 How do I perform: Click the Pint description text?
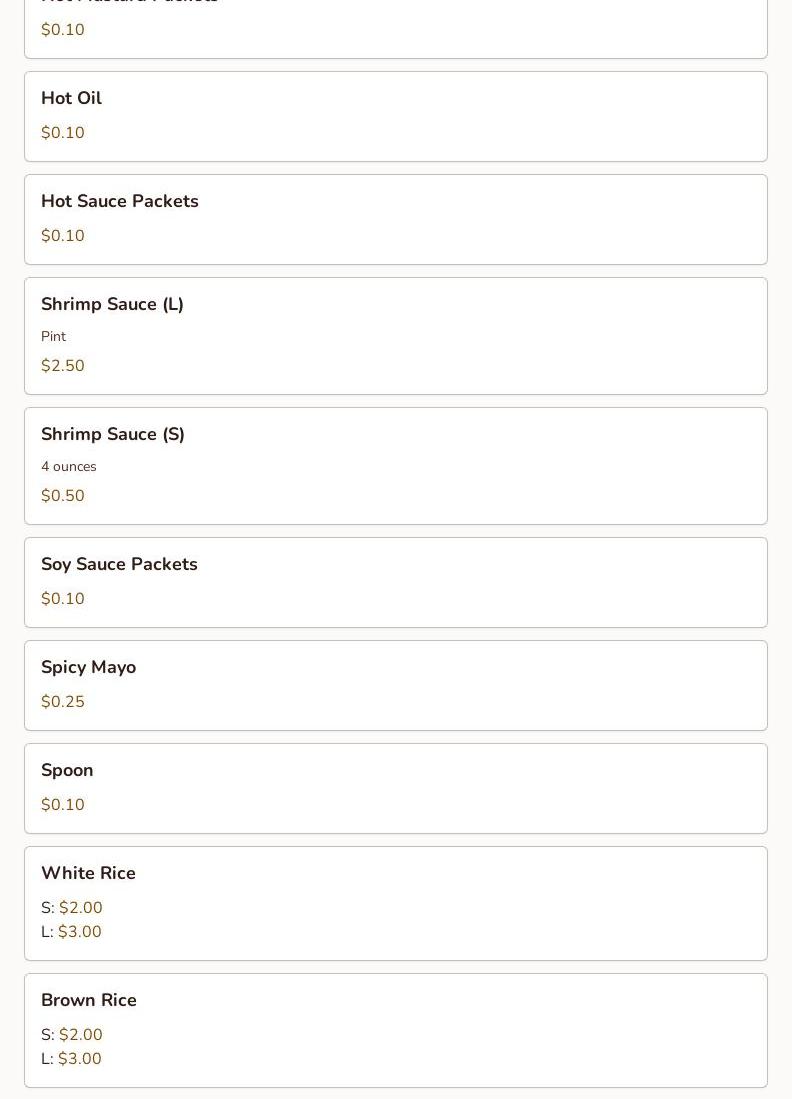(53, 336)
